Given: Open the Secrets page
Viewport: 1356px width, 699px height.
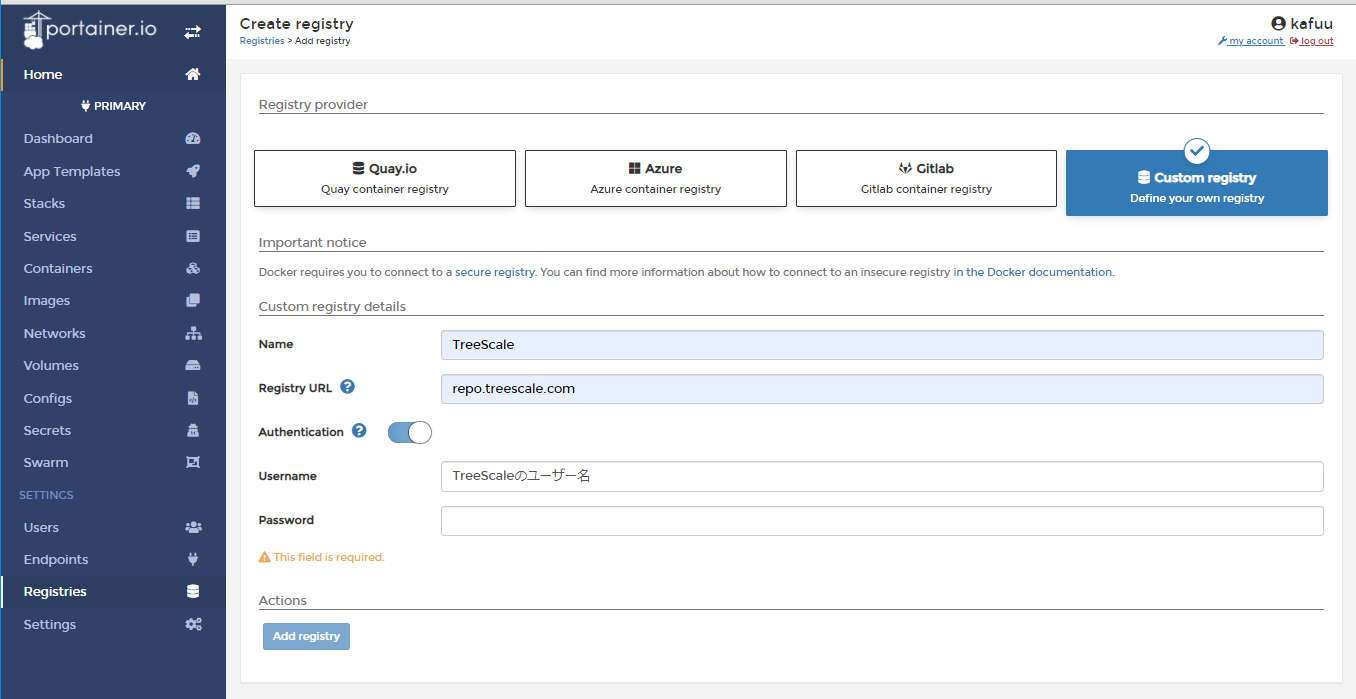Looking at the screenshot, I should (113, 430).
